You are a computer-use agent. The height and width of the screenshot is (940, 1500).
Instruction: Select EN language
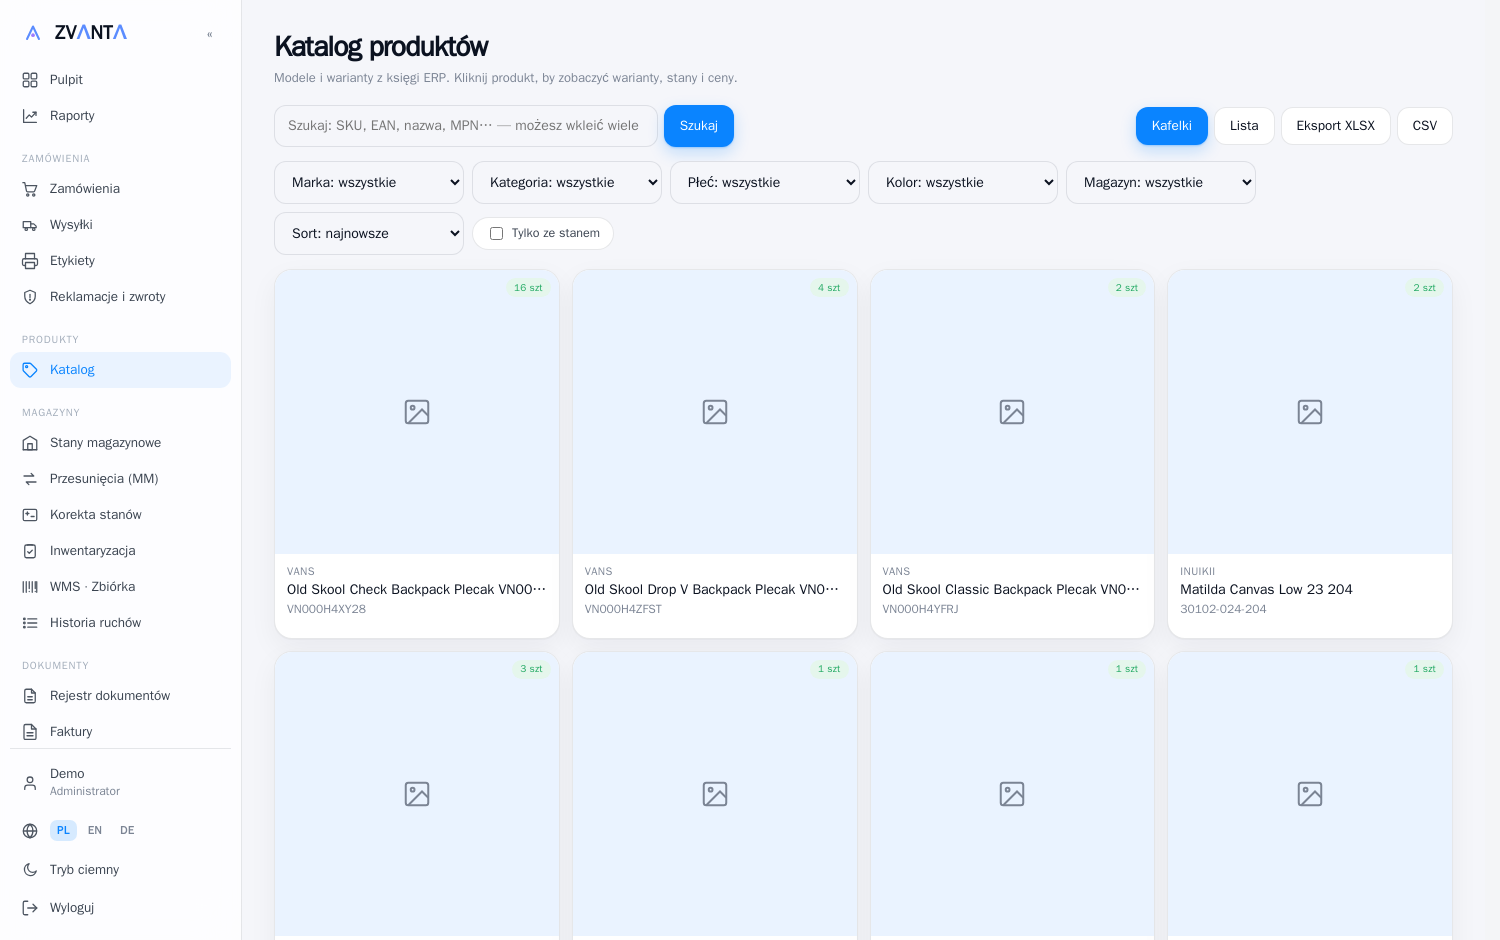[x=95, y=831]
